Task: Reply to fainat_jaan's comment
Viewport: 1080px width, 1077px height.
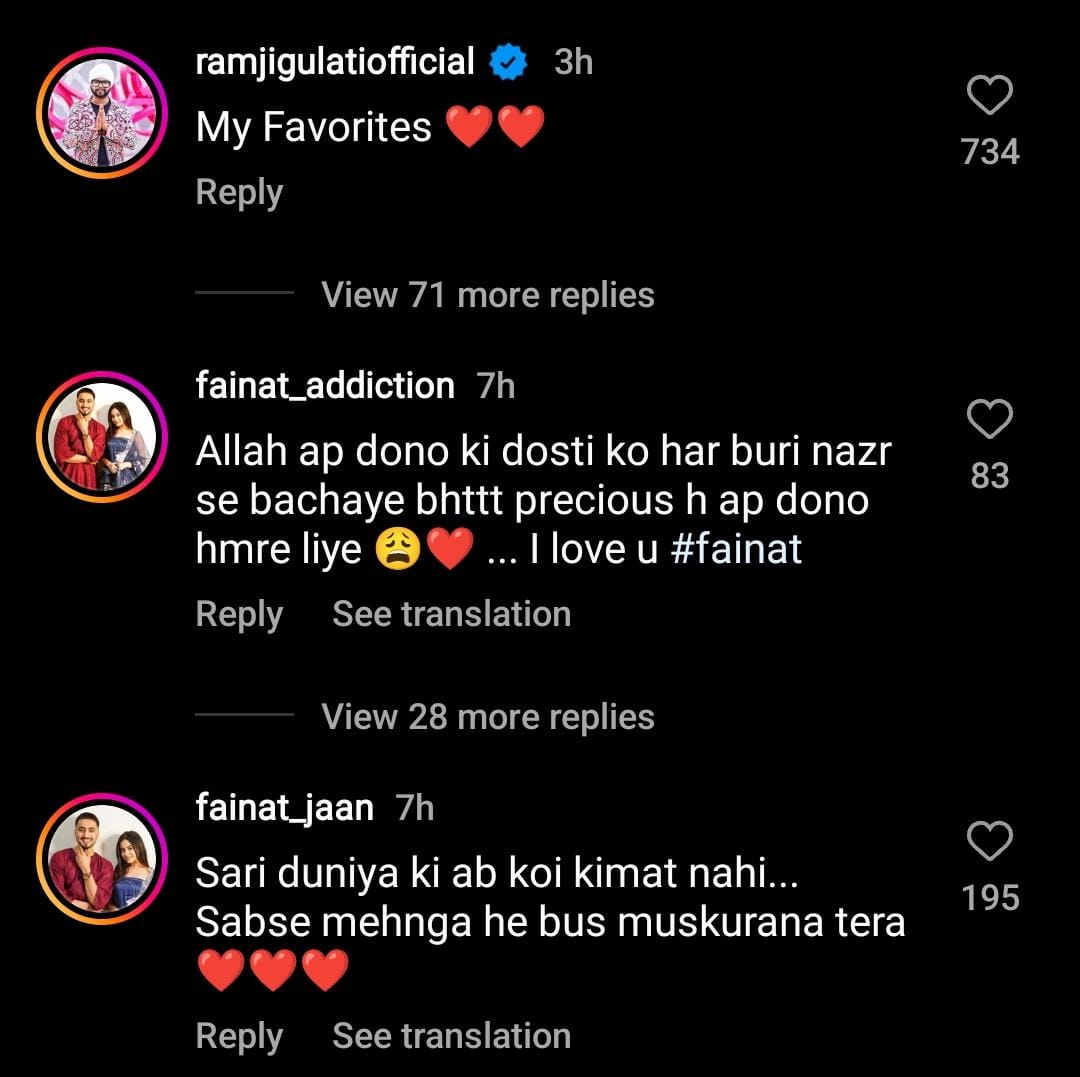Action: (239, 1036)
